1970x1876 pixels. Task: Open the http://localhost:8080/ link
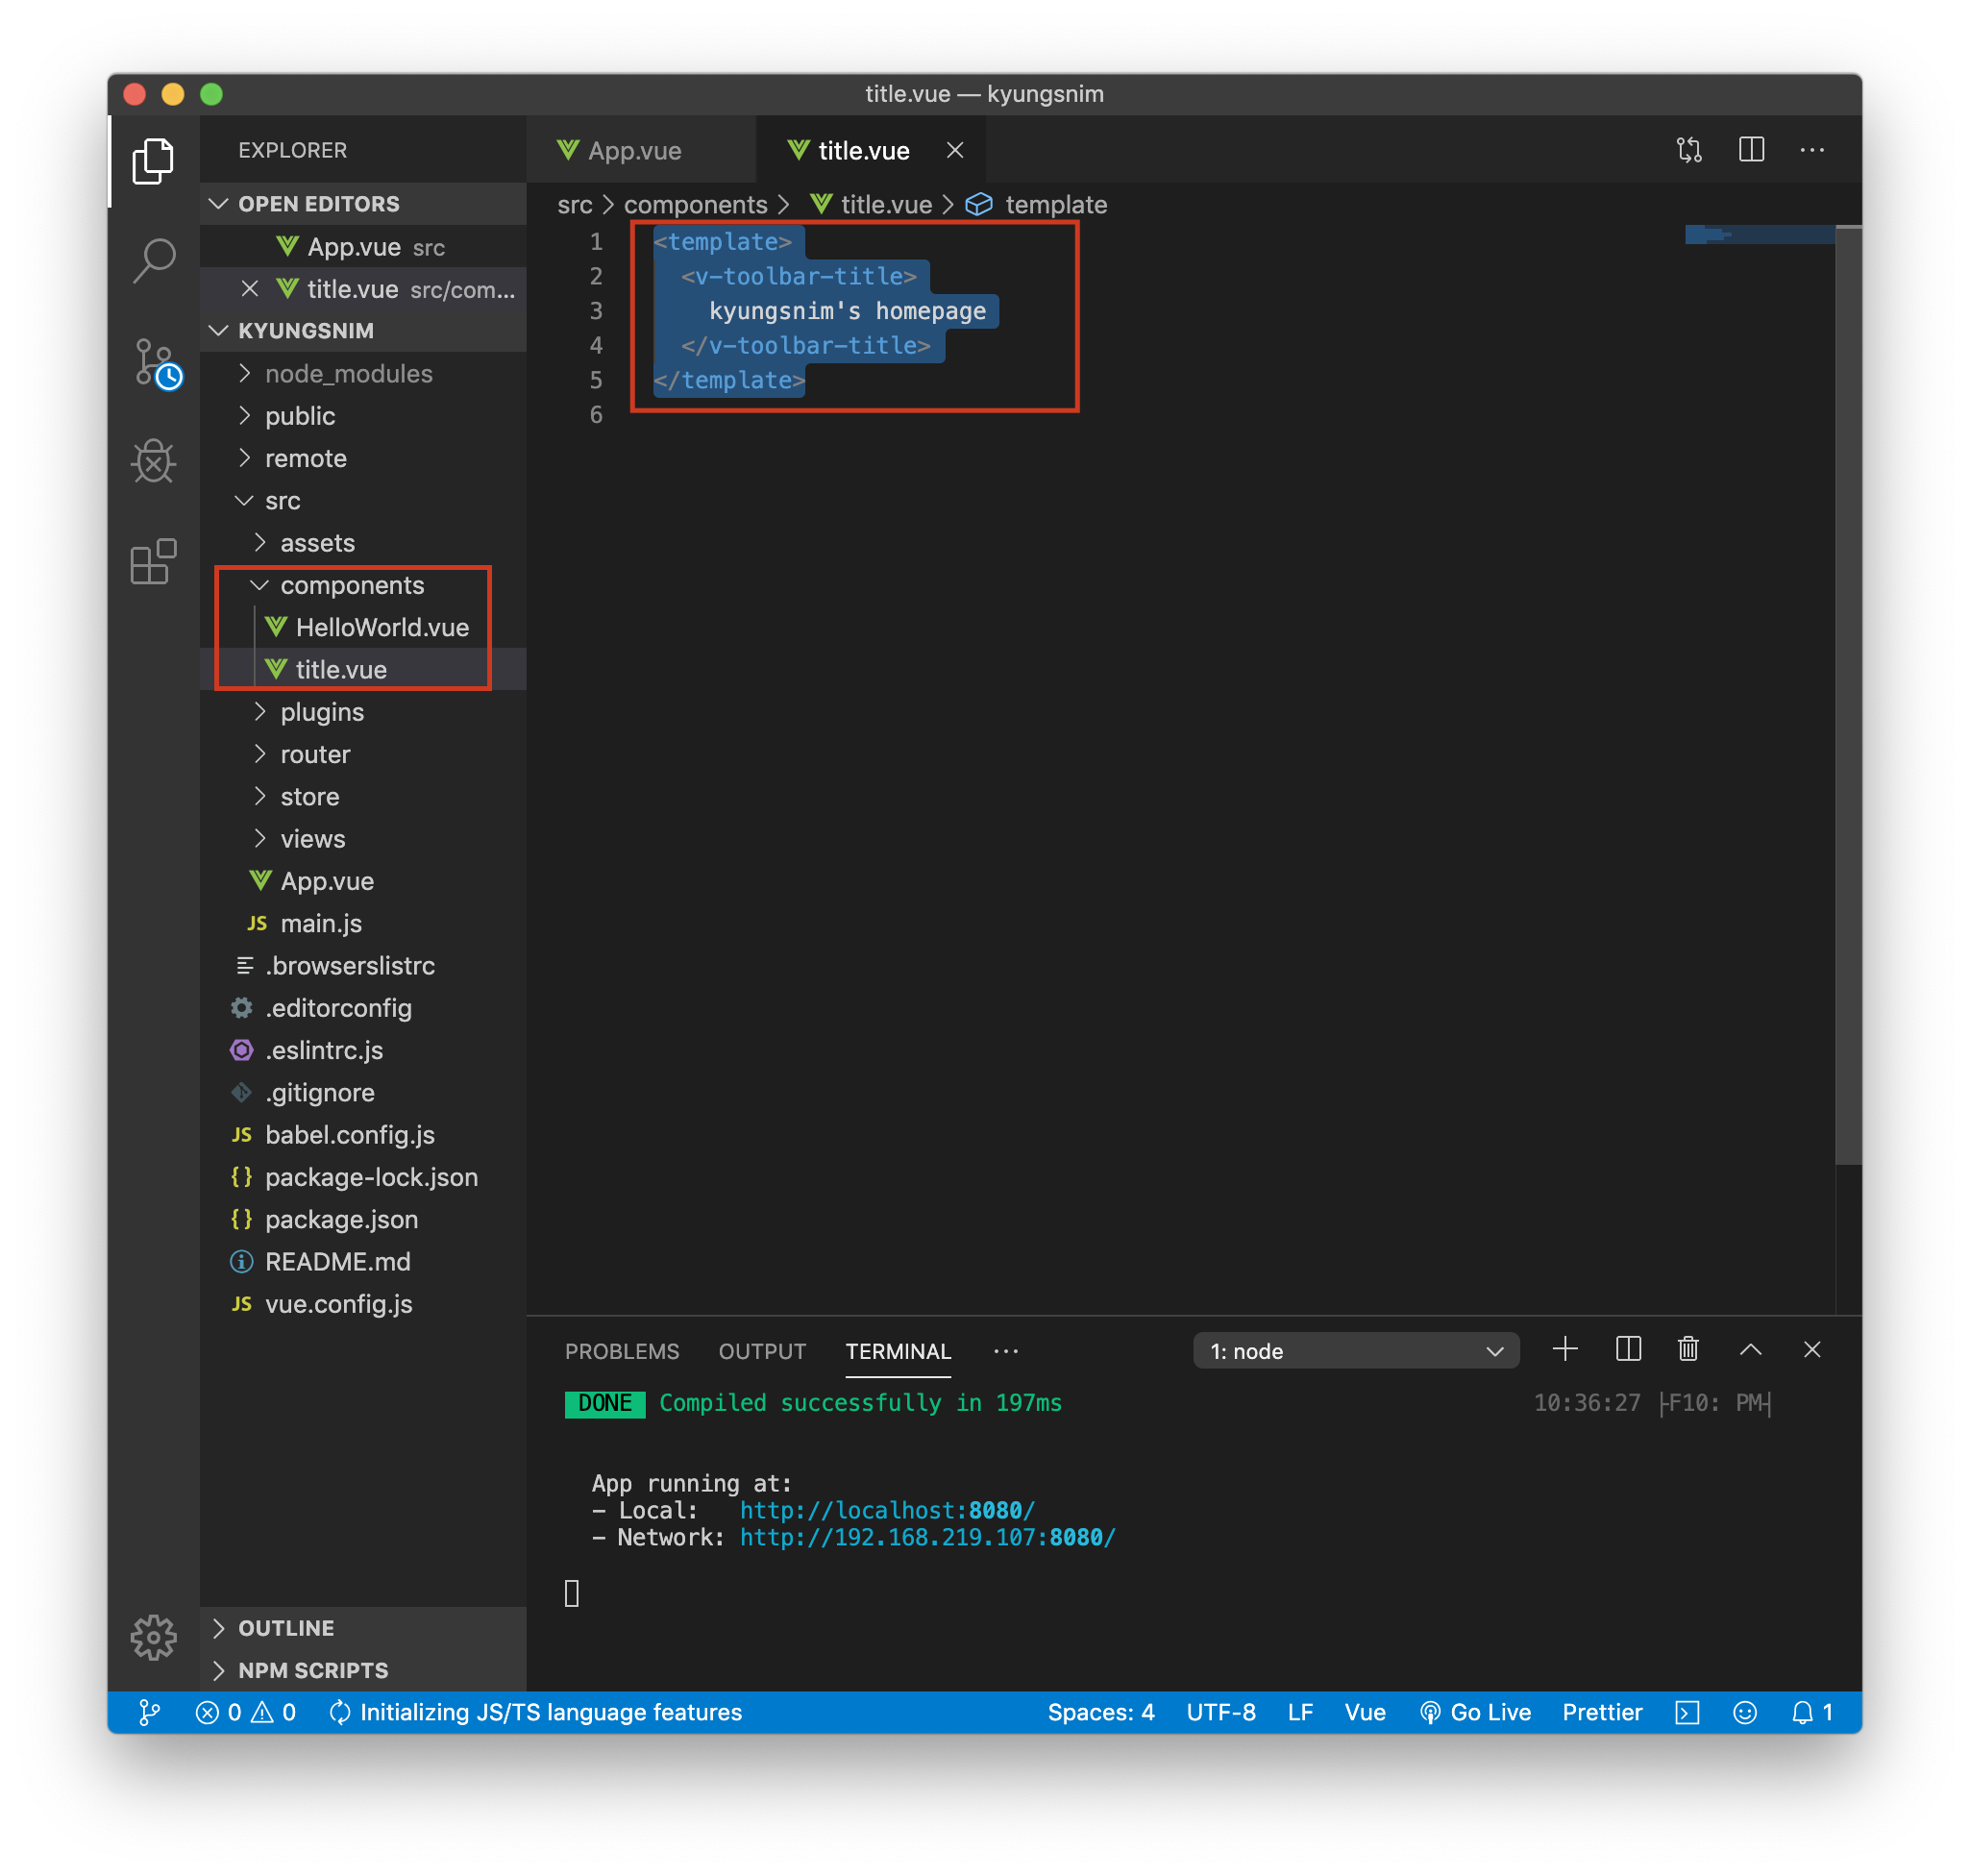click(886, 1510)
